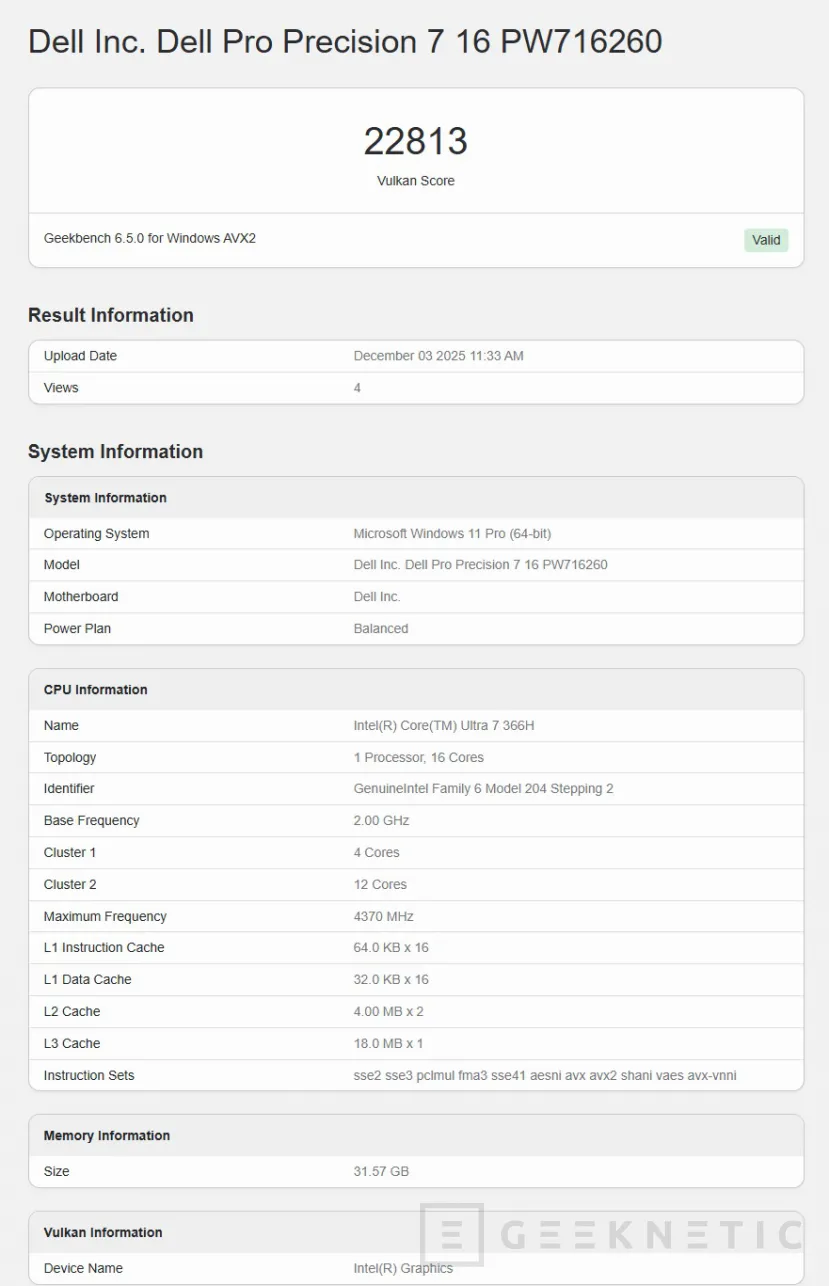Click the Views row label
The width and height of the screenshot is (829, 1286).
click(x=61, y=388)
